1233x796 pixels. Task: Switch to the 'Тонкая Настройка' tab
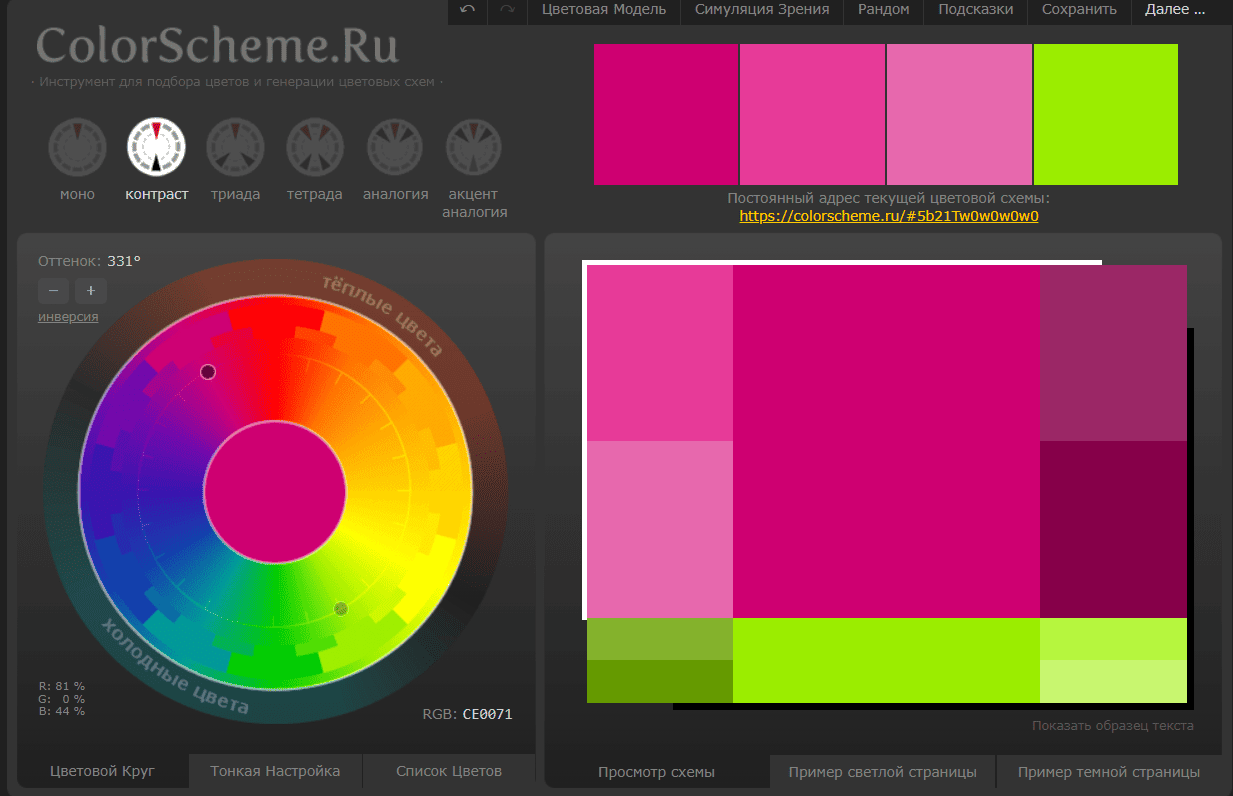click(x=275, y=771)
